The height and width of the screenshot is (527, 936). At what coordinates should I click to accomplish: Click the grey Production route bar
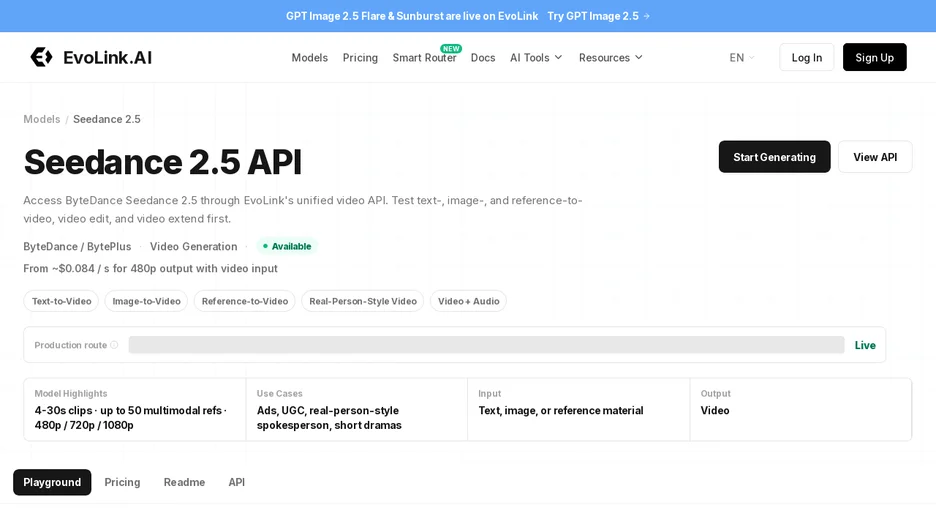coord(487,345)
